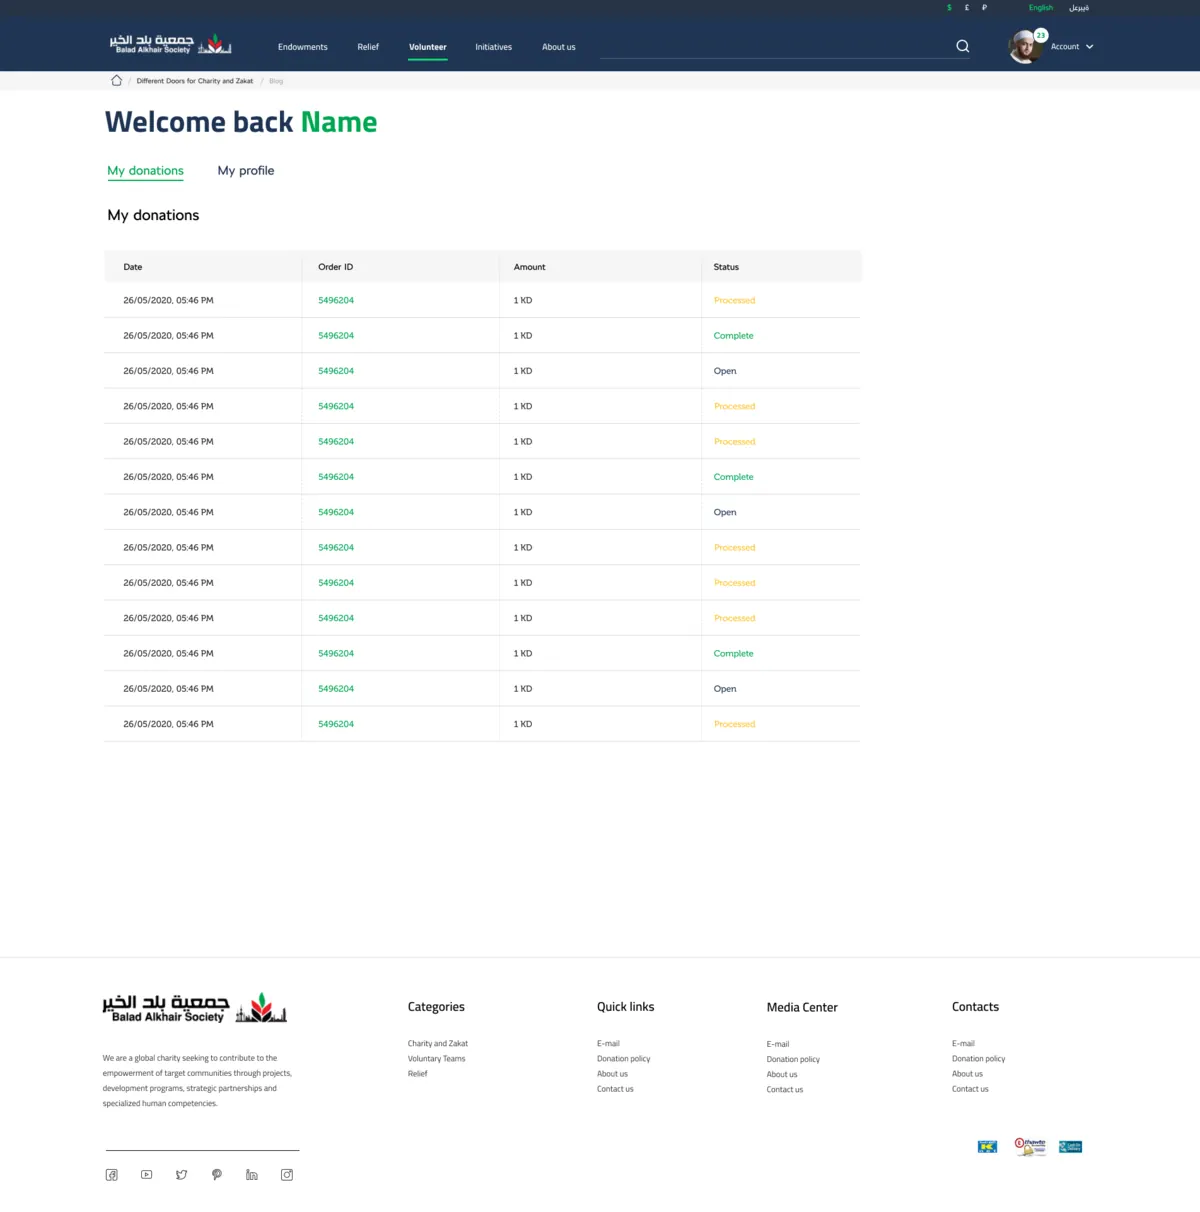Go to About us in the header
The width and height of the screenshot is (1200, 1212).
pyautogui.click(x=559, y=47)
